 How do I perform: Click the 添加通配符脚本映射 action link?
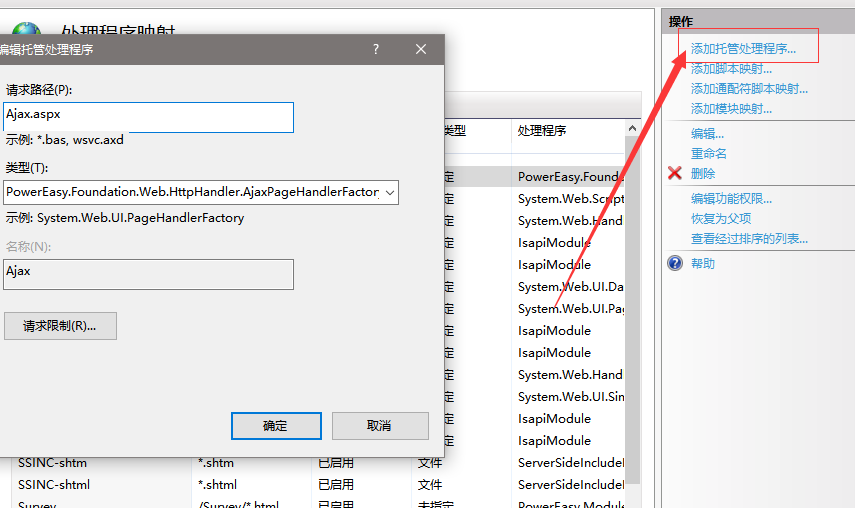pos(749,89)
